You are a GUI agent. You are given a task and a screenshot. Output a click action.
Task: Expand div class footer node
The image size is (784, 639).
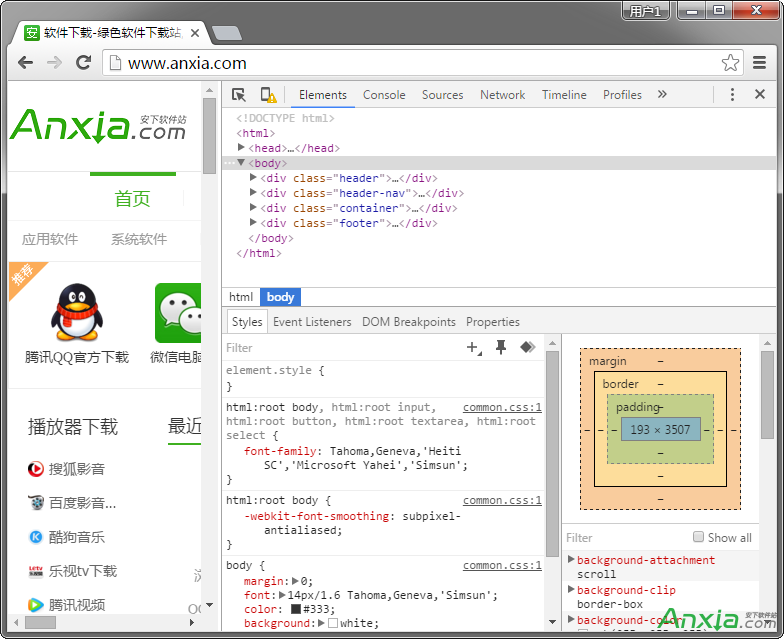253,222
